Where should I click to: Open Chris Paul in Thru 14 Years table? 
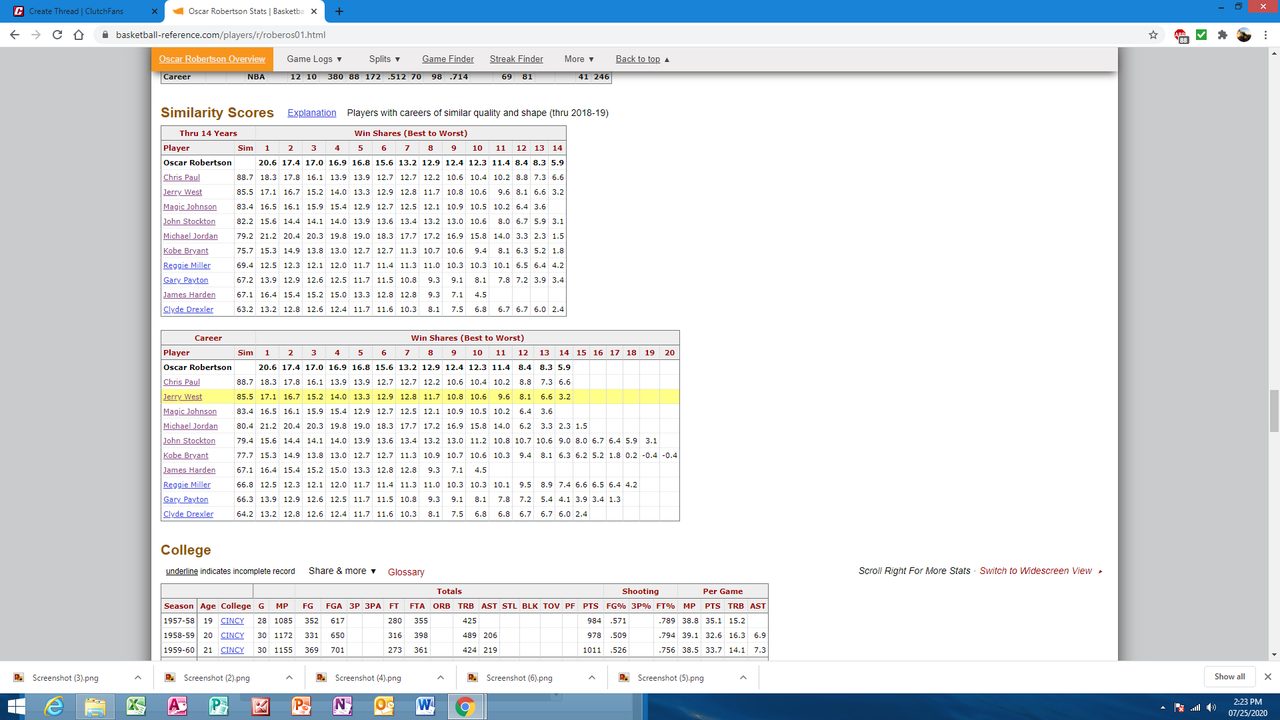coord(181,177)
